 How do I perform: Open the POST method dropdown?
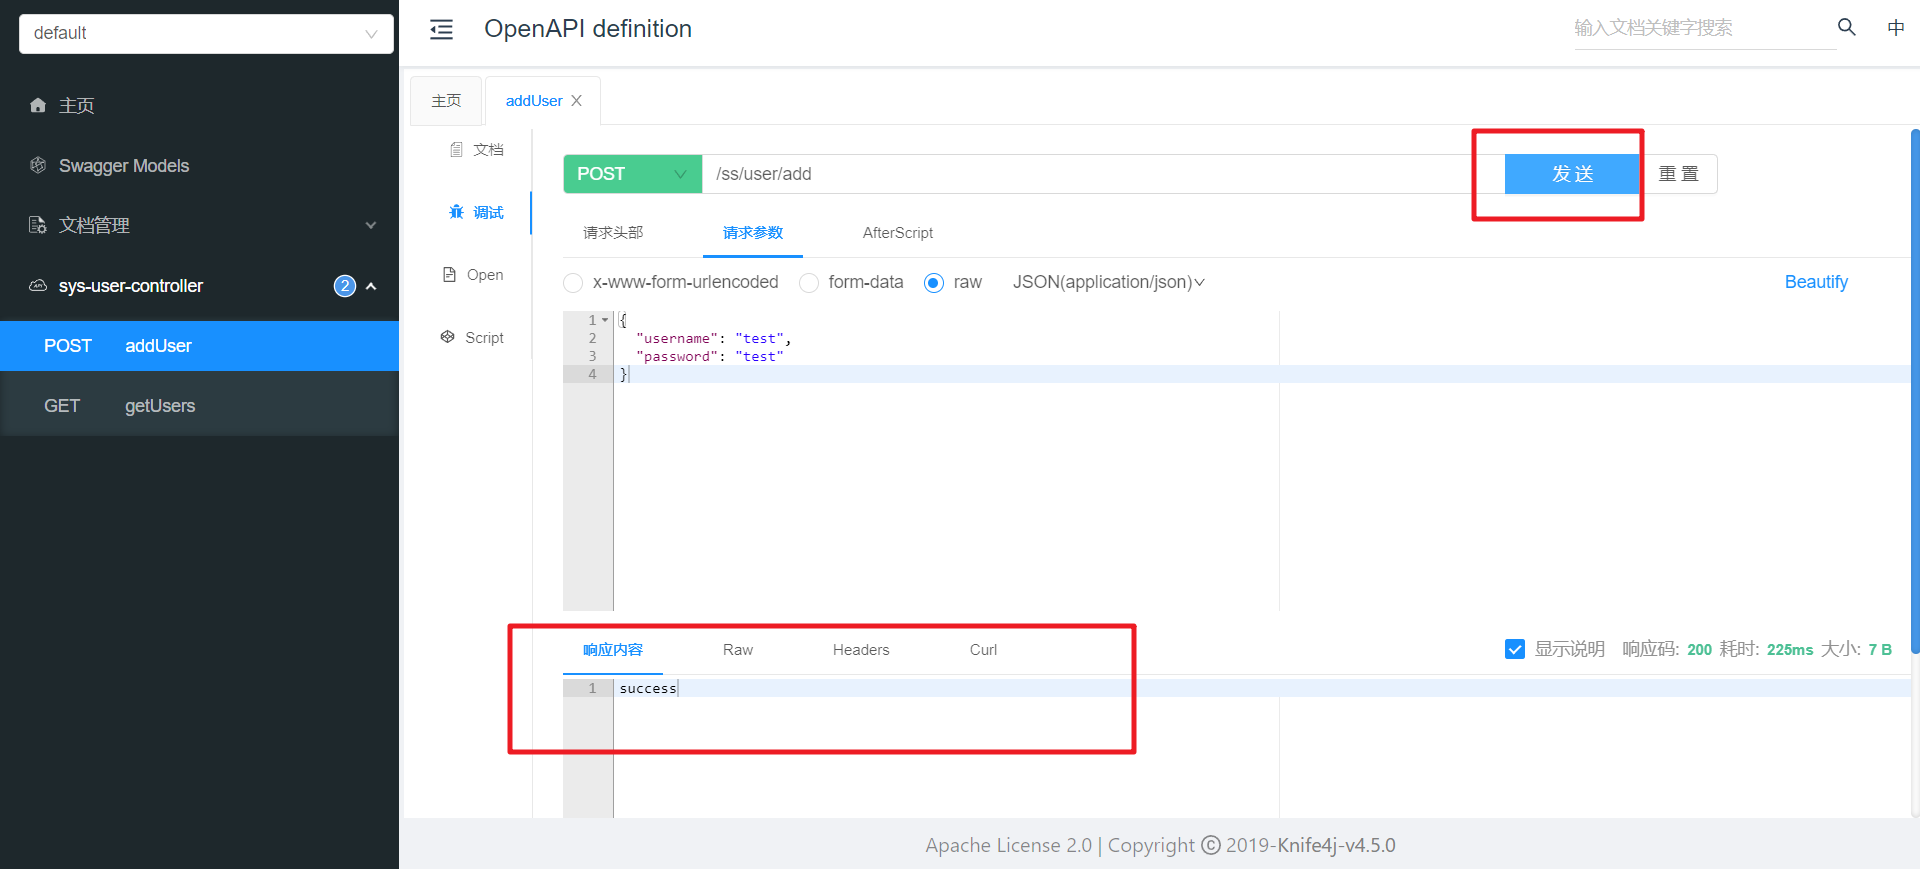pos(633,174)
